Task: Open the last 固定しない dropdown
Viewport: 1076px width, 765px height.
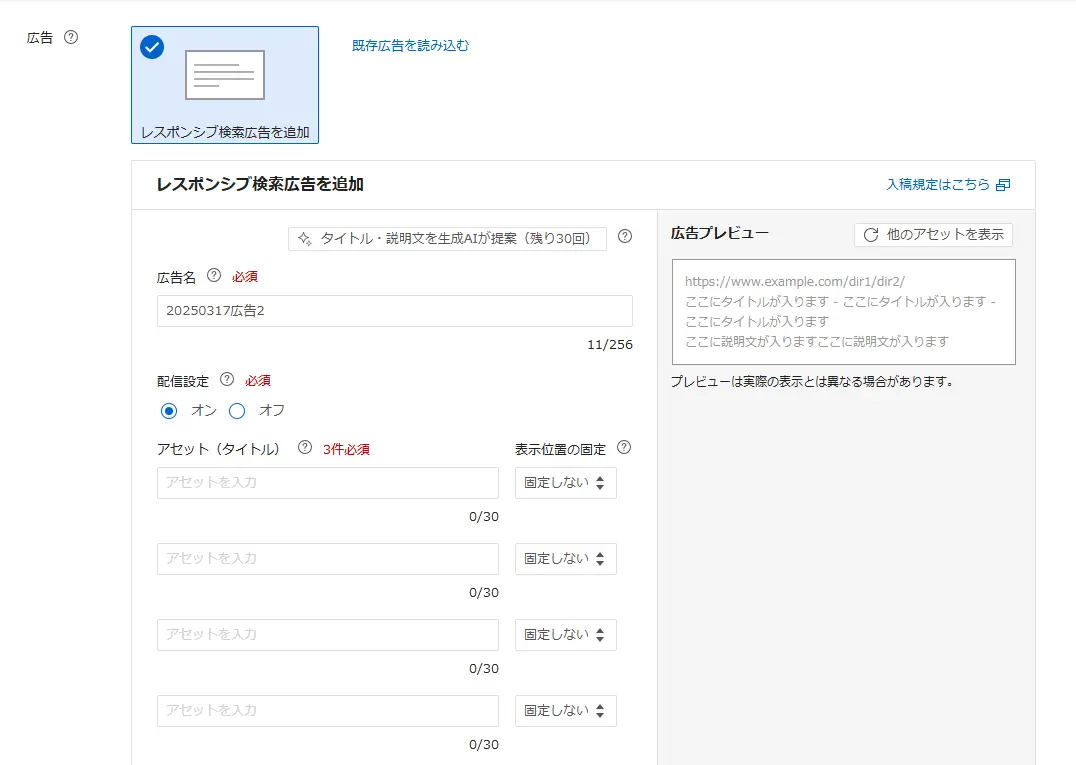Action: [566, 711]
